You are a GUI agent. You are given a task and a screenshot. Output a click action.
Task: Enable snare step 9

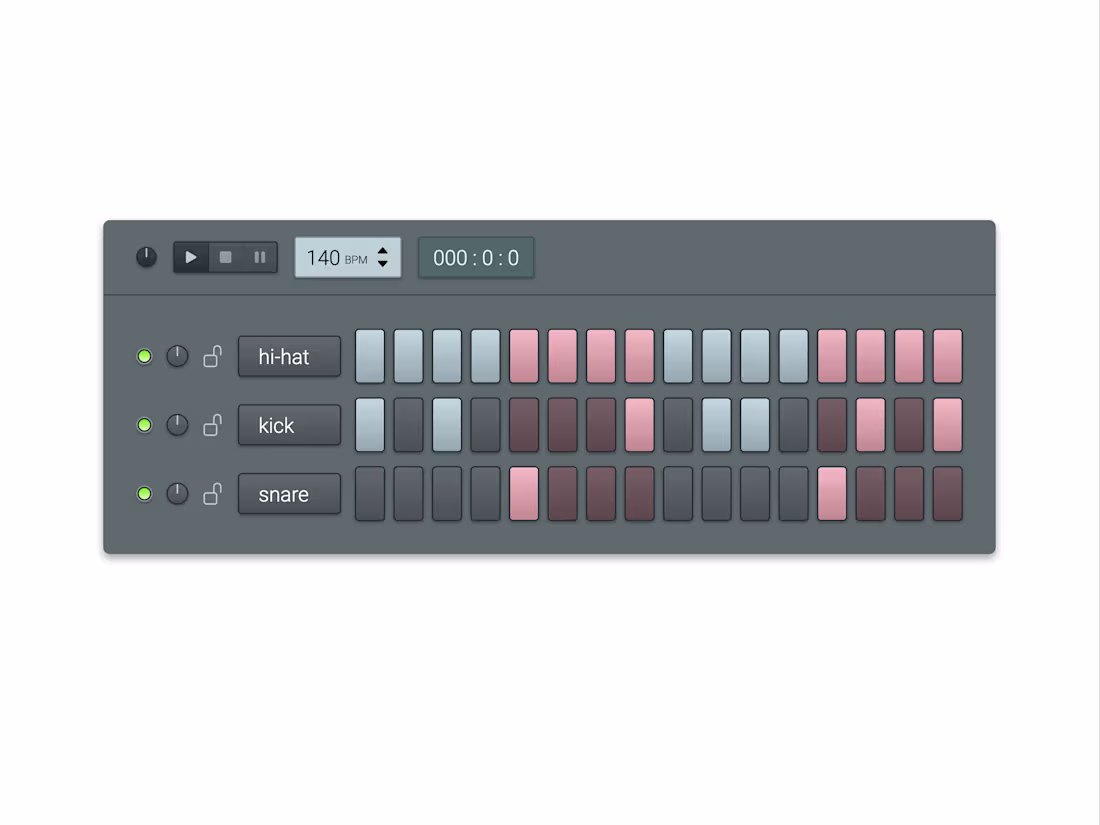click(678, 494)
